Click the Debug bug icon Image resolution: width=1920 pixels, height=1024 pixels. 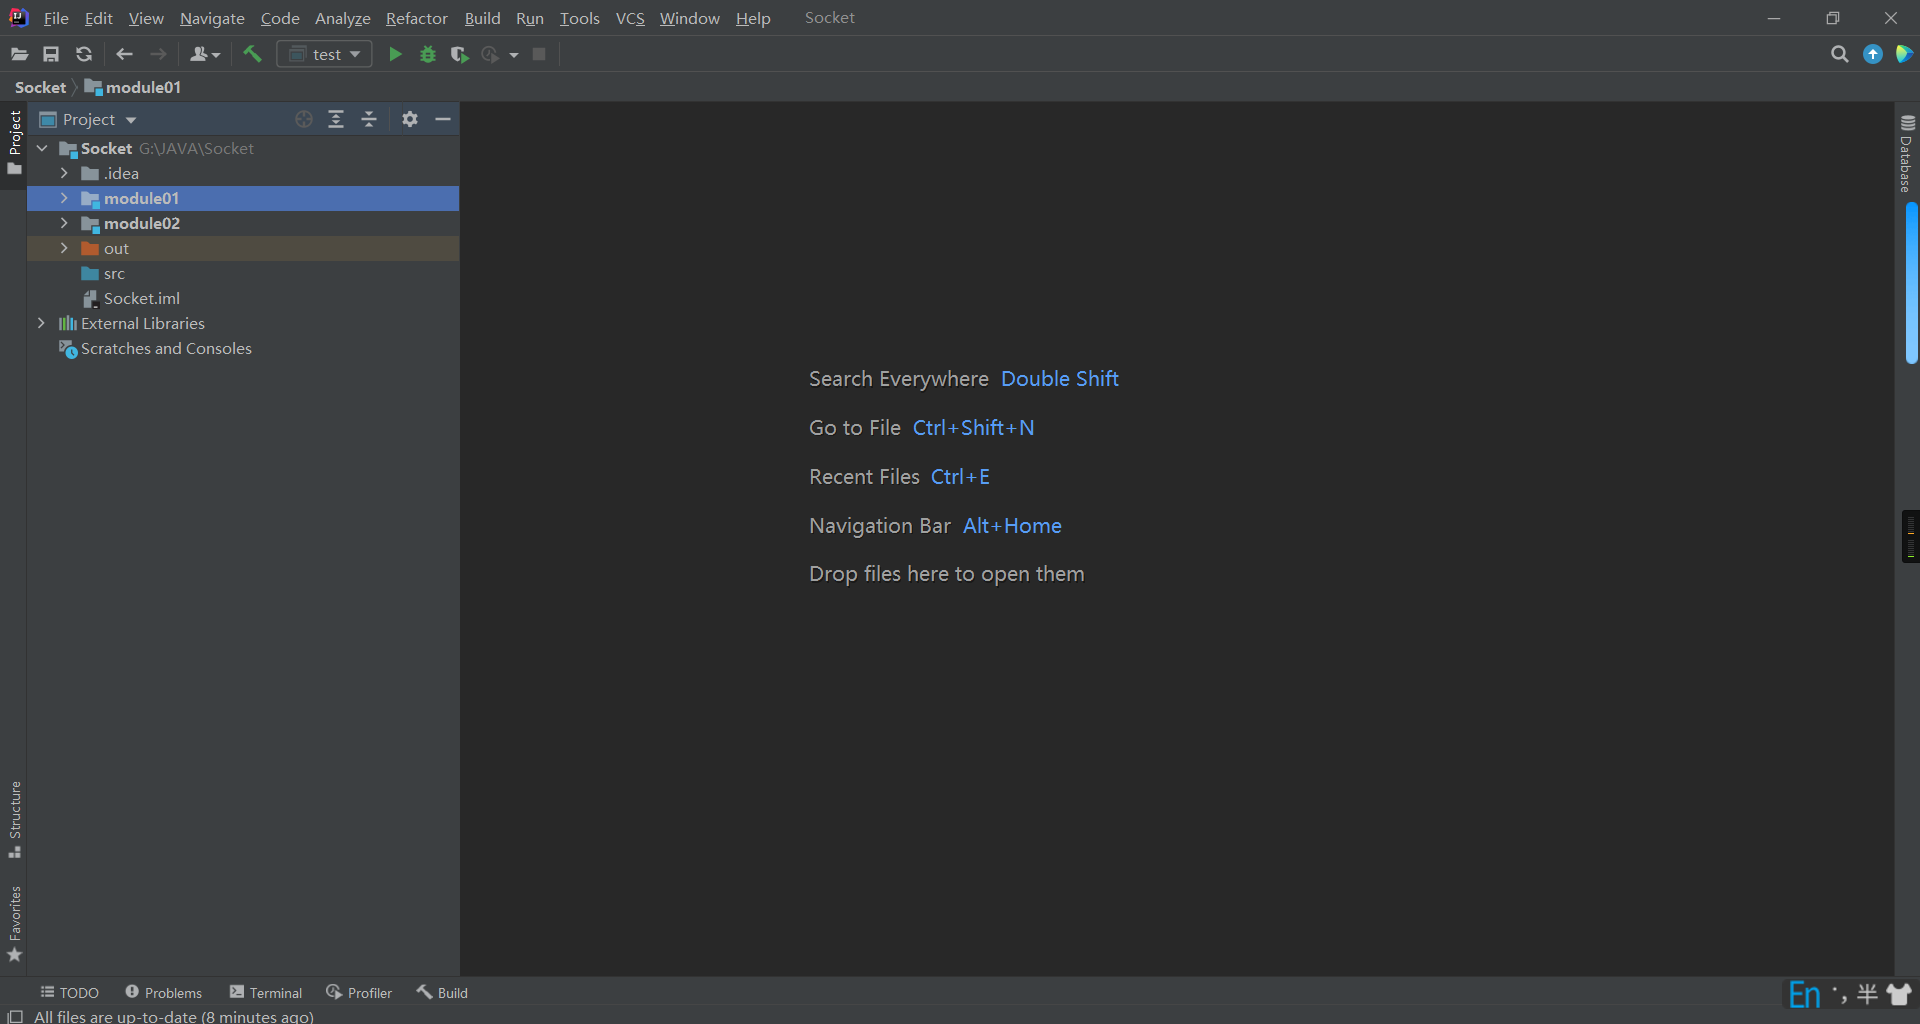click(428, 54)
